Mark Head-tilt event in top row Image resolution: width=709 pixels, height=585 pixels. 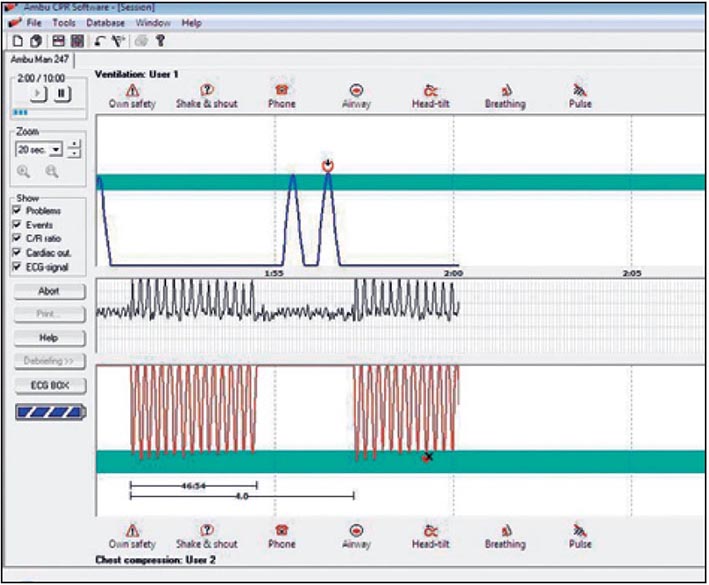[x=430, y=96]
